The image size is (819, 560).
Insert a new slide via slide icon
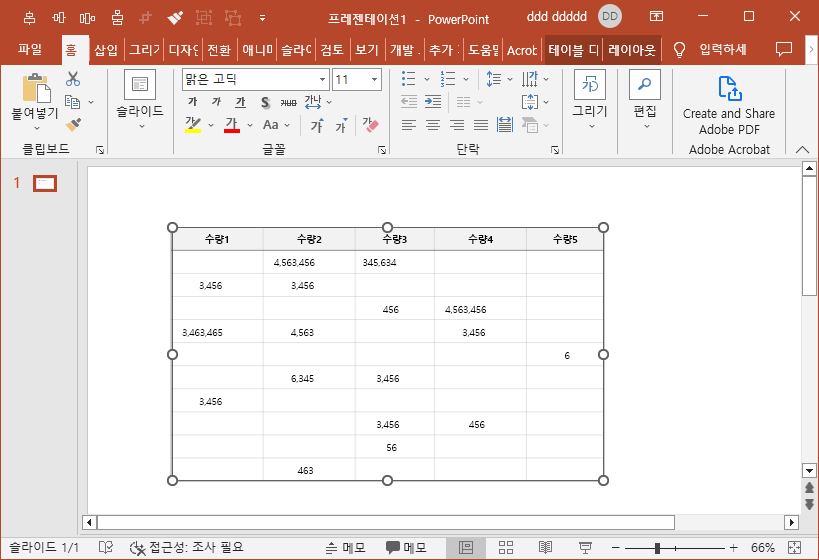tap(140, 84)
